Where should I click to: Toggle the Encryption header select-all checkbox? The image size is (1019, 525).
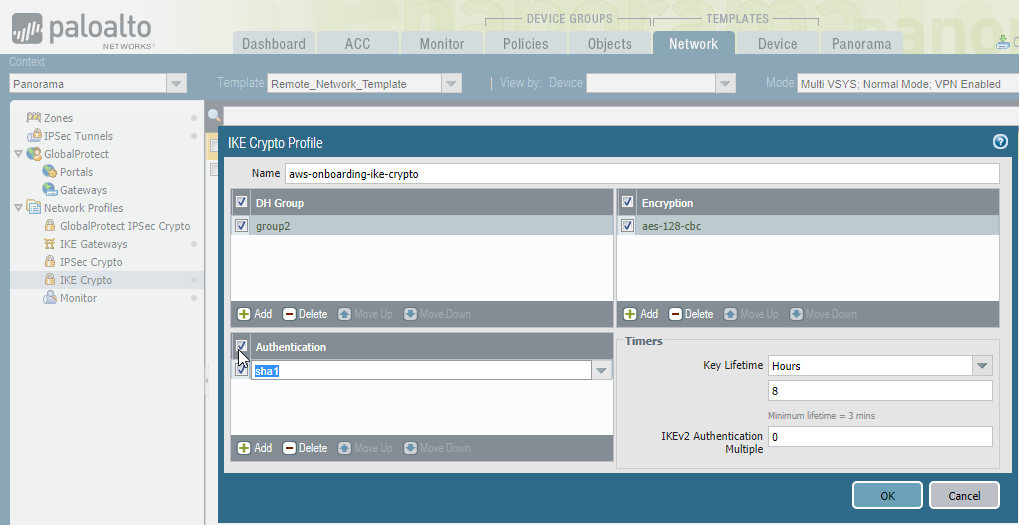(x=627, y=202)
